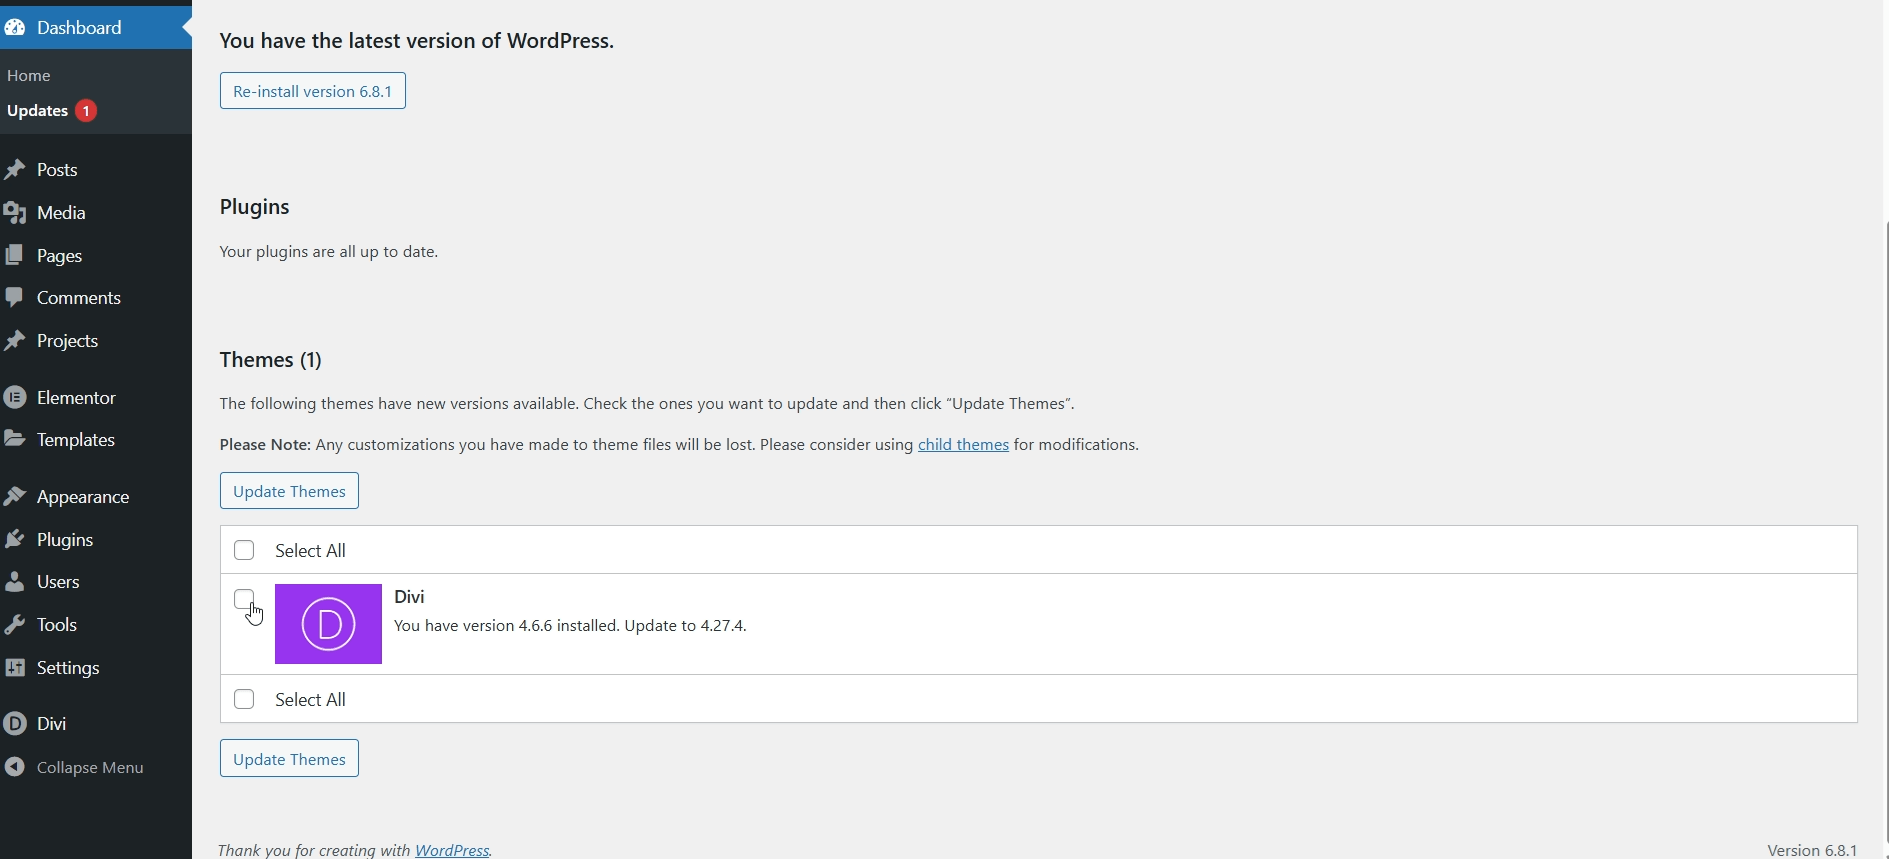
Task: Open the child themes link
Action: [963, 445]
